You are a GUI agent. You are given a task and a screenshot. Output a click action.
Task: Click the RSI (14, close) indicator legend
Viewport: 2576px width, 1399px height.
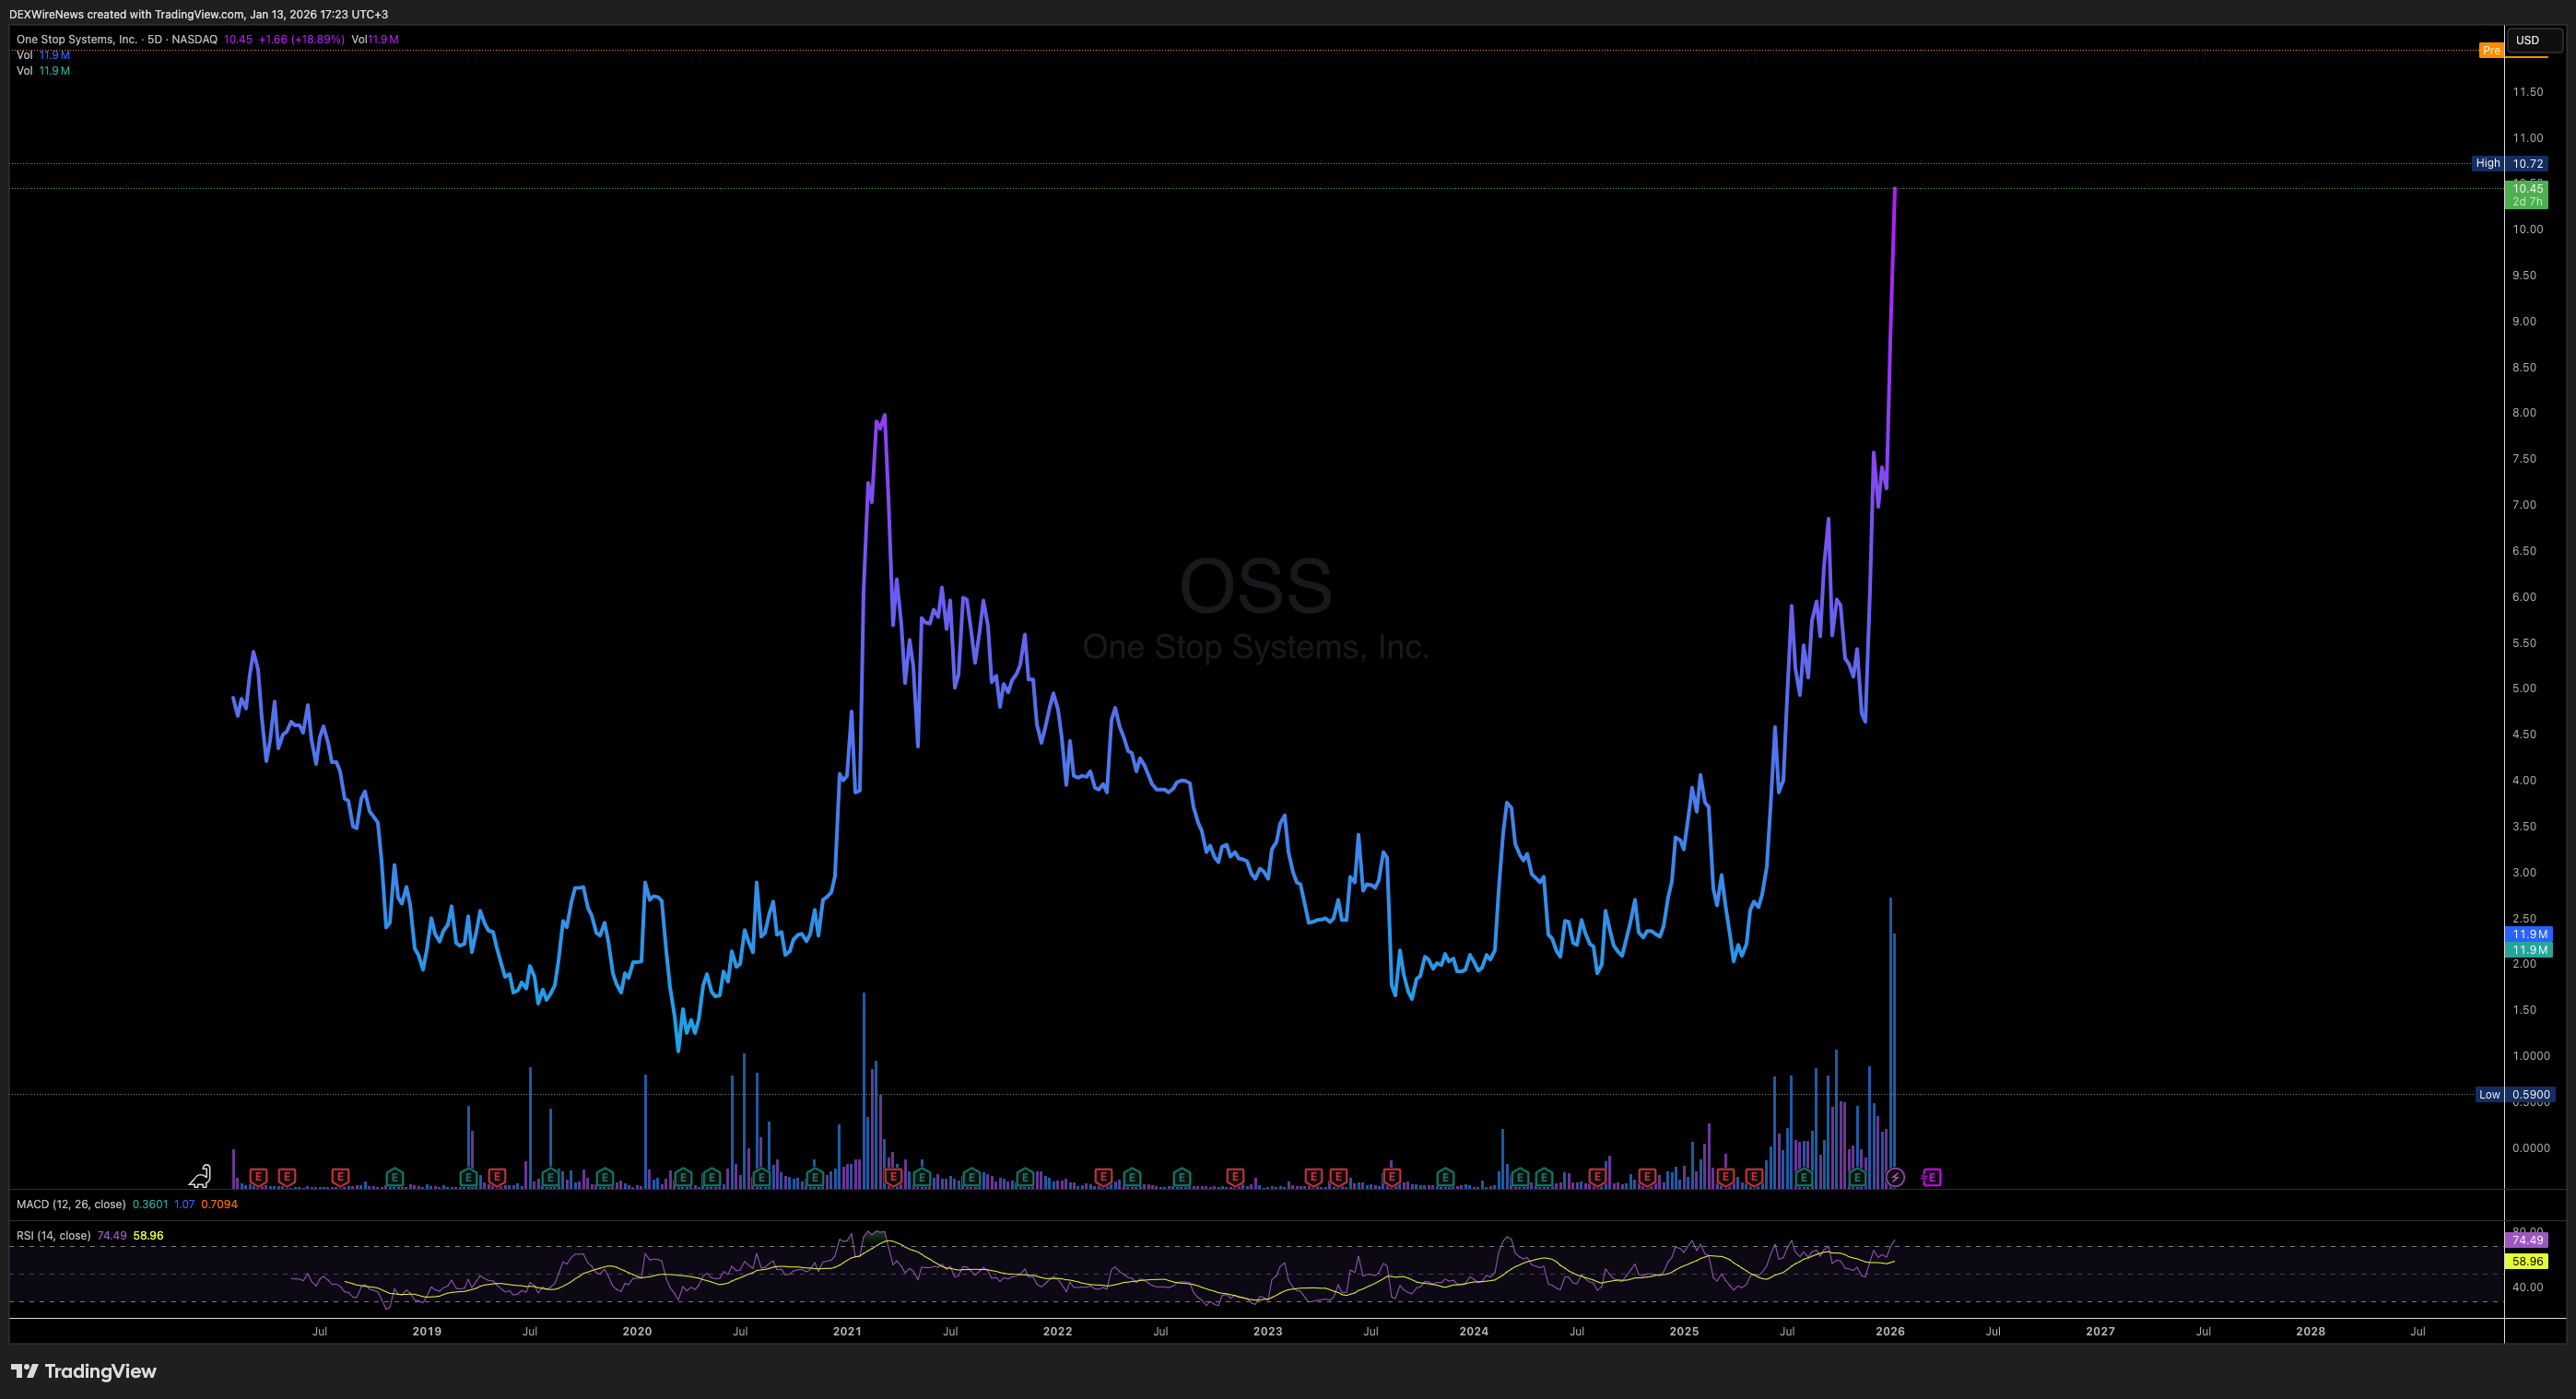coord(54,1235)
